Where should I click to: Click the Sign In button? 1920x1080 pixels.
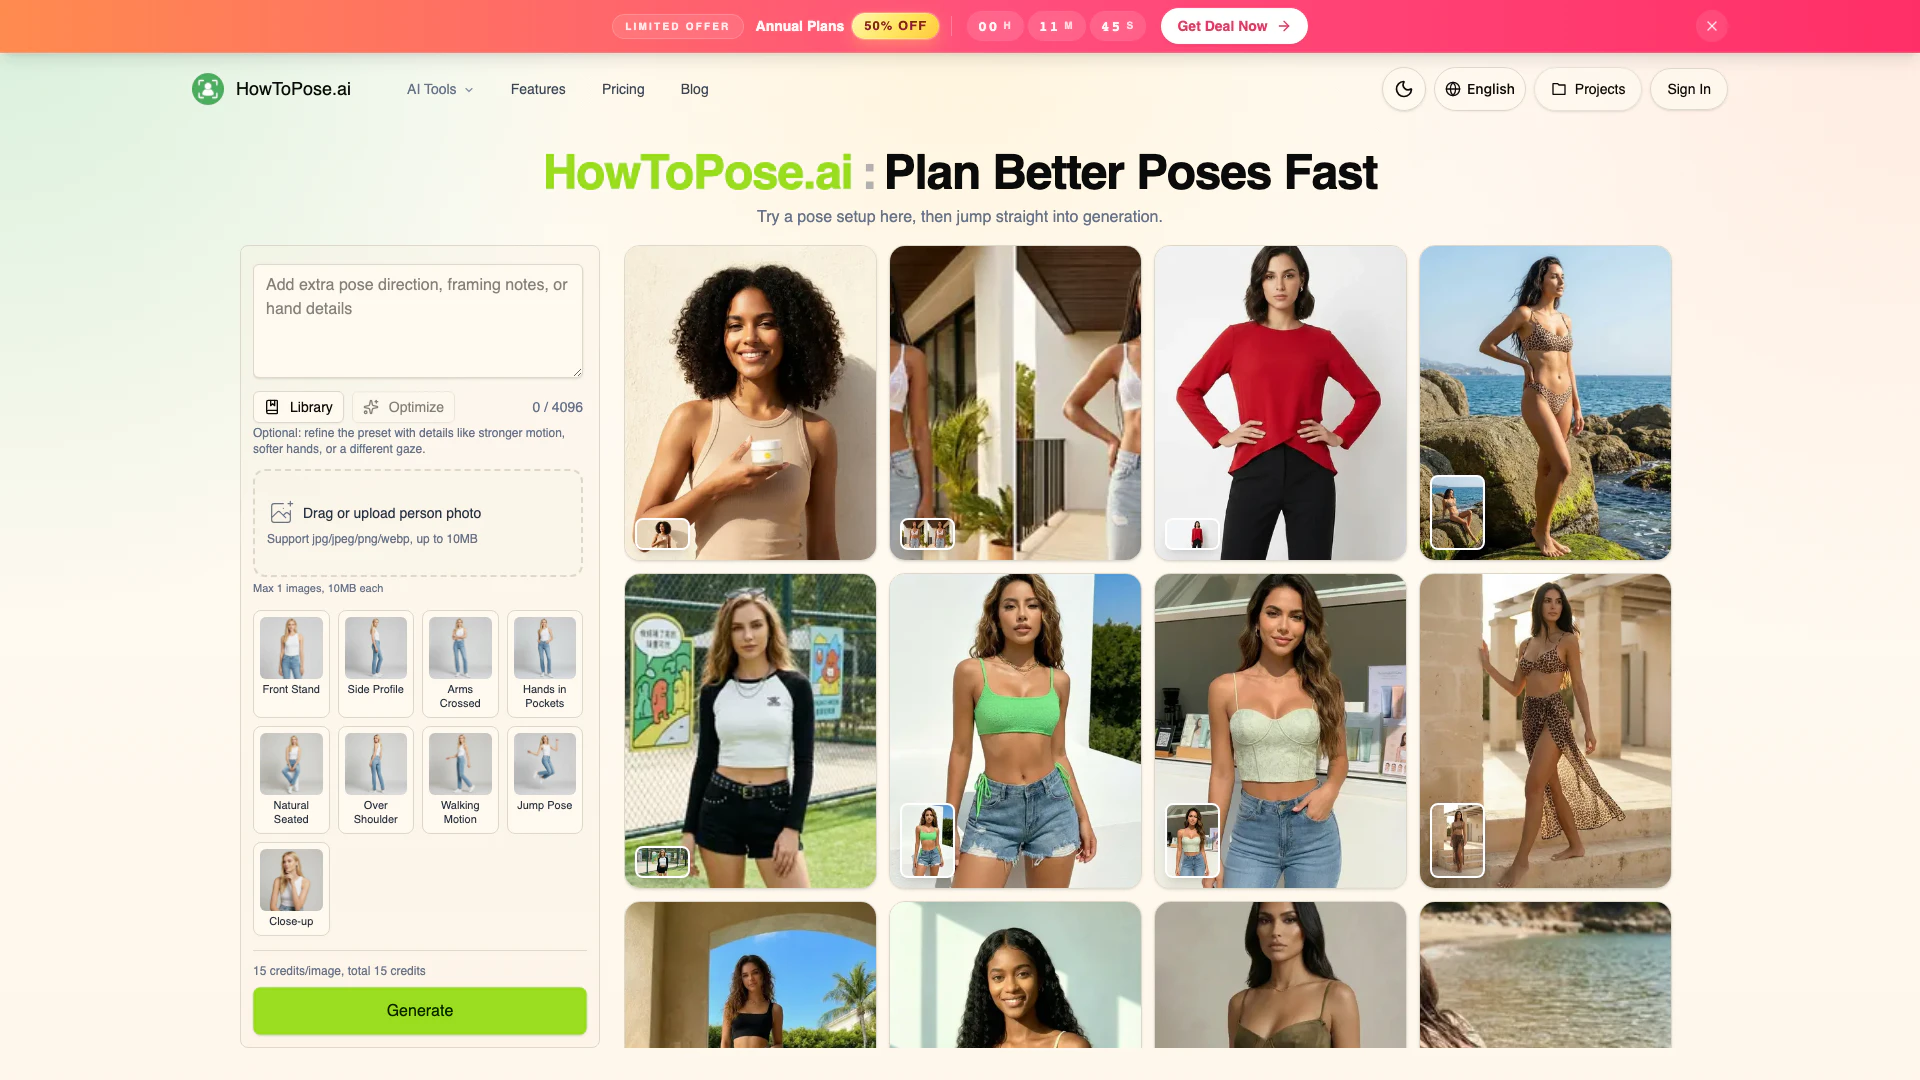click(x=1688, y=89)
